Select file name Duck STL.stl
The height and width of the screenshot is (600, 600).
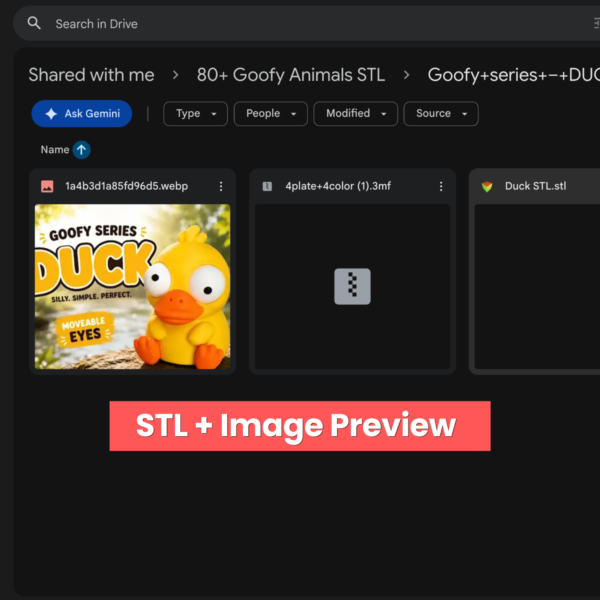tap(535, 186)
